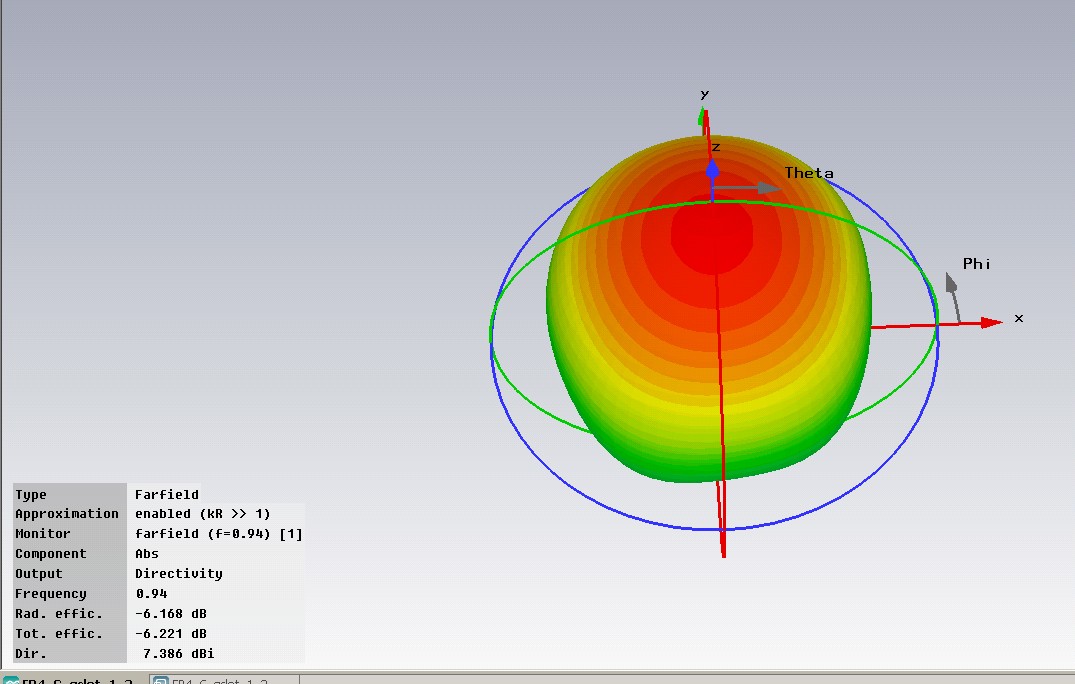Click the z axis label

716,147
